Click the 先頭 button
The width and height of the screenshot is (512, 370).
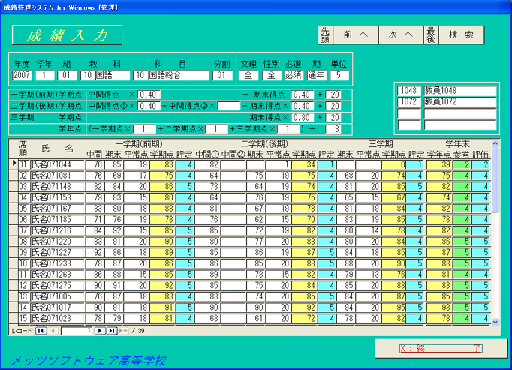click(325, 35)
